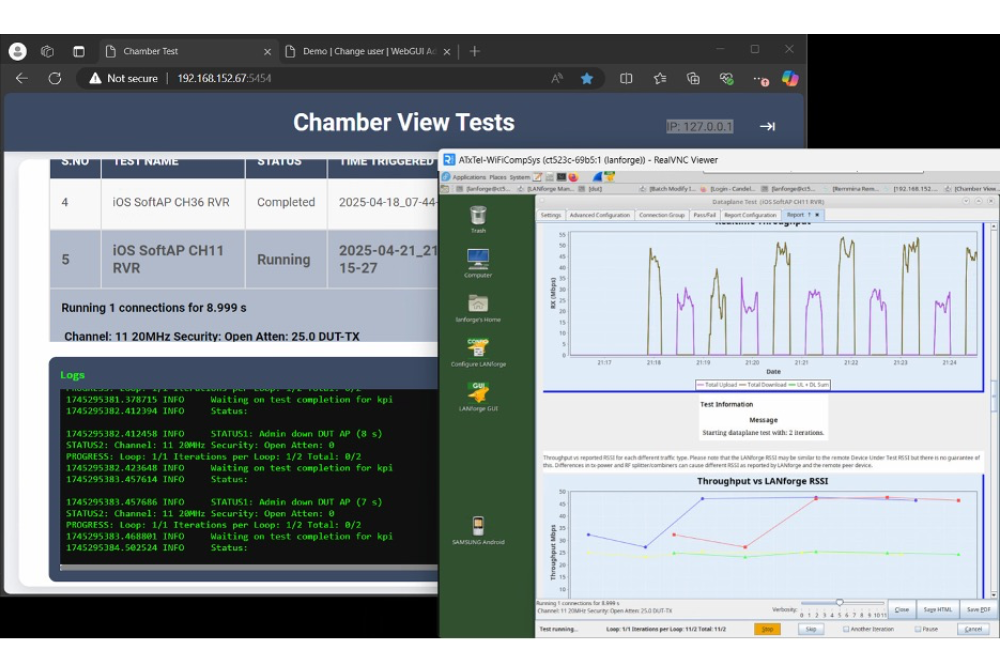This screenshot has height=672, width=1000.
Task: Click the Save PDF button
Action: pyautogui.click(x=978, y=609)
